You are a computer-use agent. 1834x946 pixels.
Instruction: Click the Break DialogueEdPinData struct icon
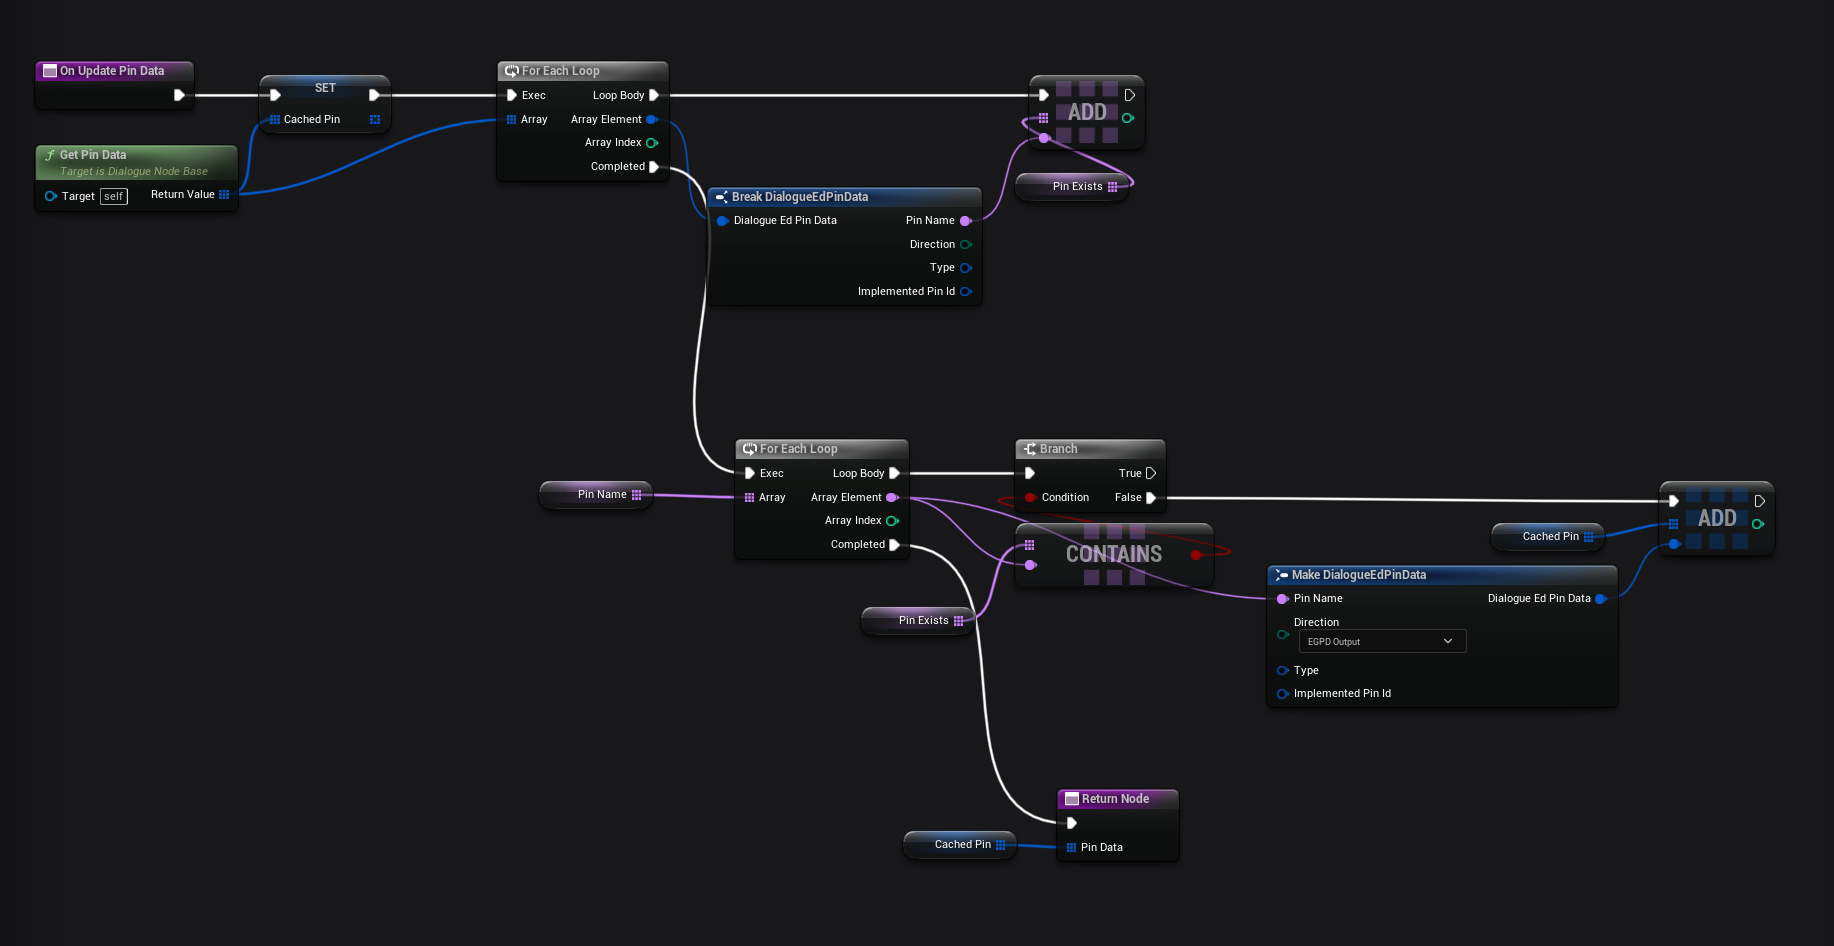coord(721,197)
